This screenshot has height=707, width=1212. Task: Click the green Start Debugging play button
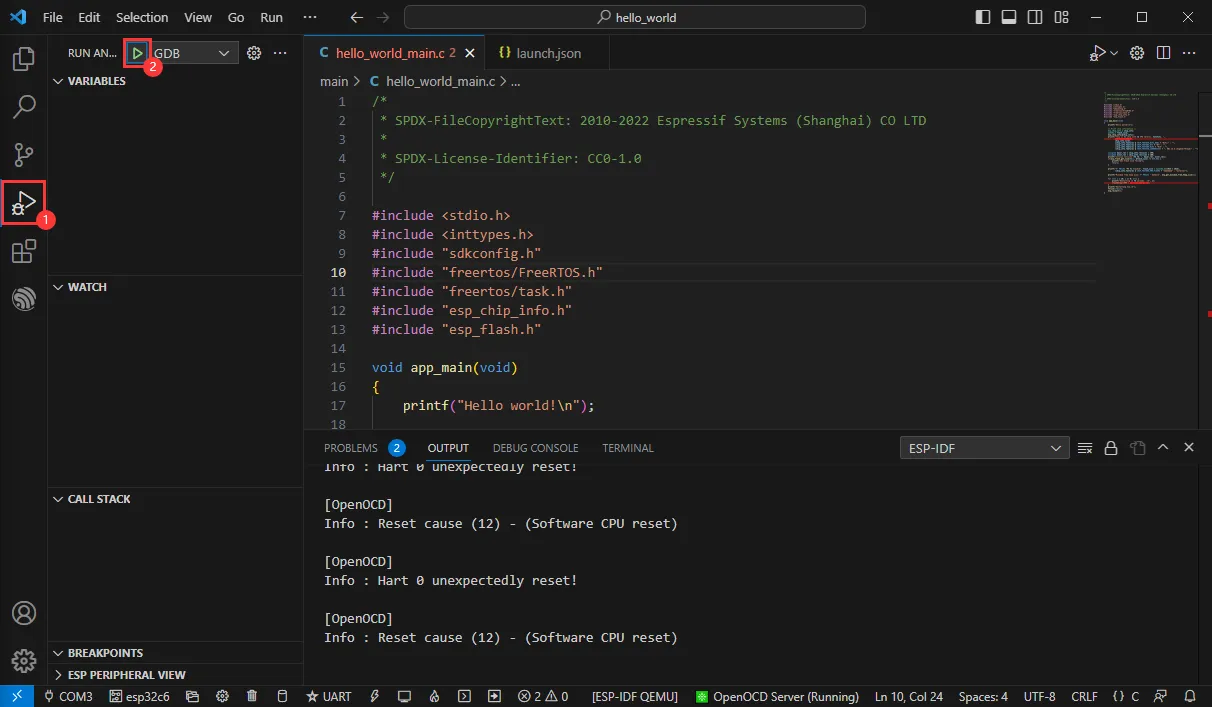point(138,53)
